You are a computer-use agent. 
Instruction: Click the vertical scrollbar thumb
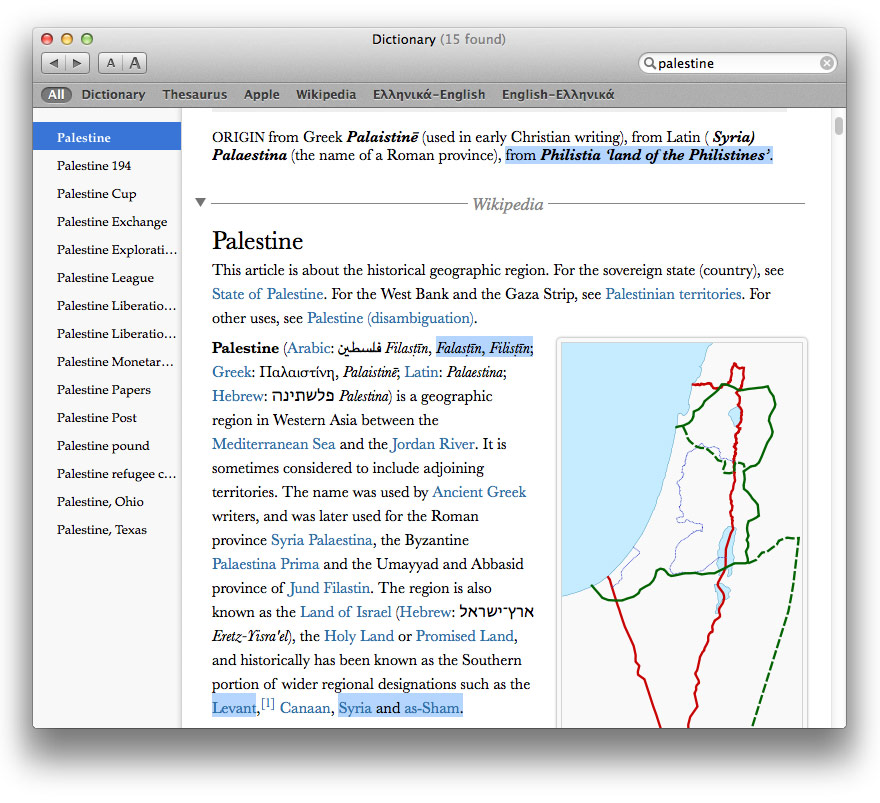click(x=838, y=126)
